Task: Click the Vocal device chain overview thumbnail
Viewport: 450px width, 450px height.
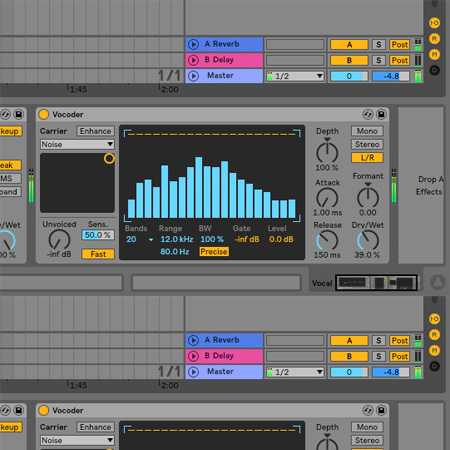Action: (376, 283)
